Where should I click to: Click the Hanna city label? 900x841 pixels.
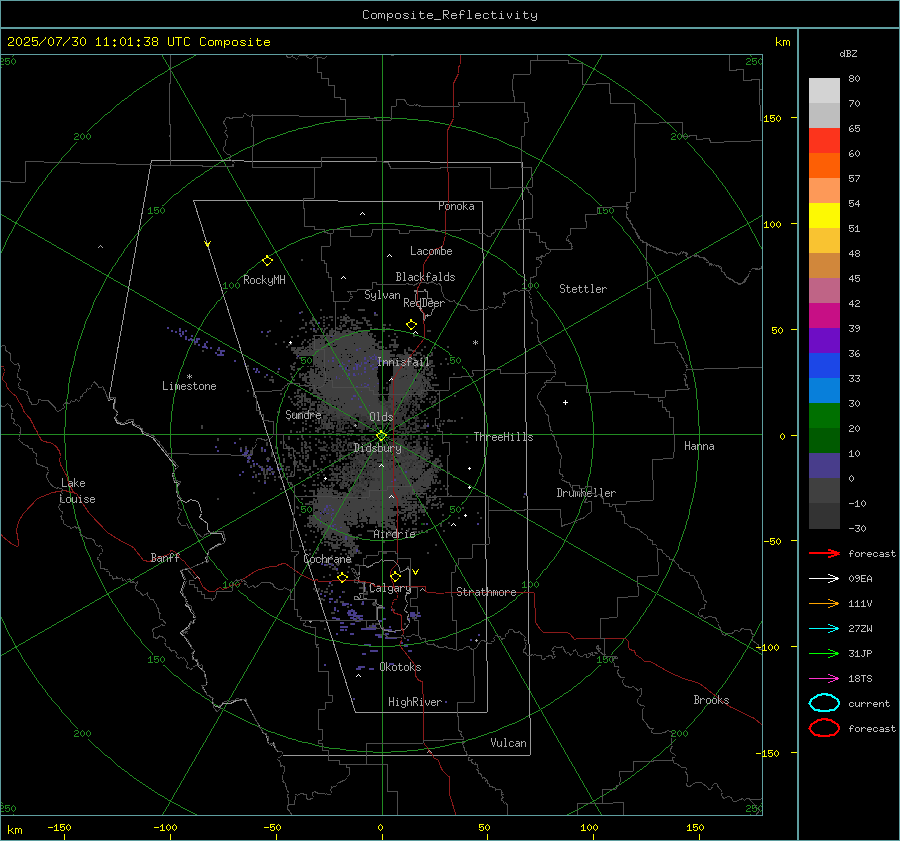[x=699, y=446]
